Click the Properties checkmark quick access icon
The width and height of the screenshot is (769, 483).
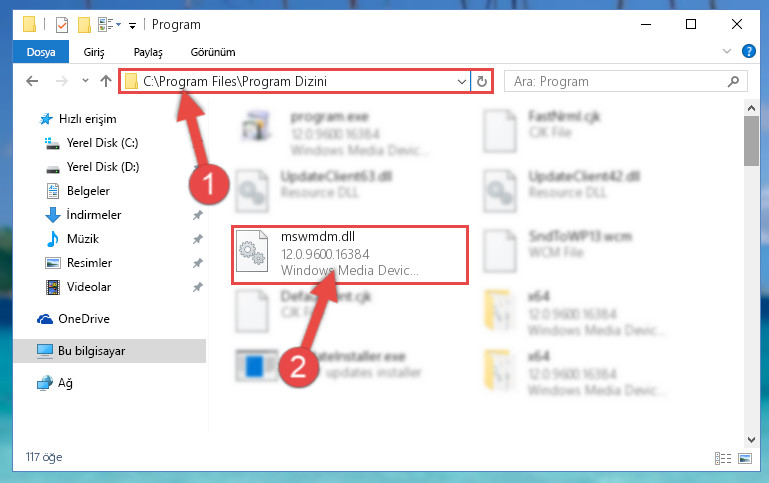pyautogui.click(x=62, y=25)
